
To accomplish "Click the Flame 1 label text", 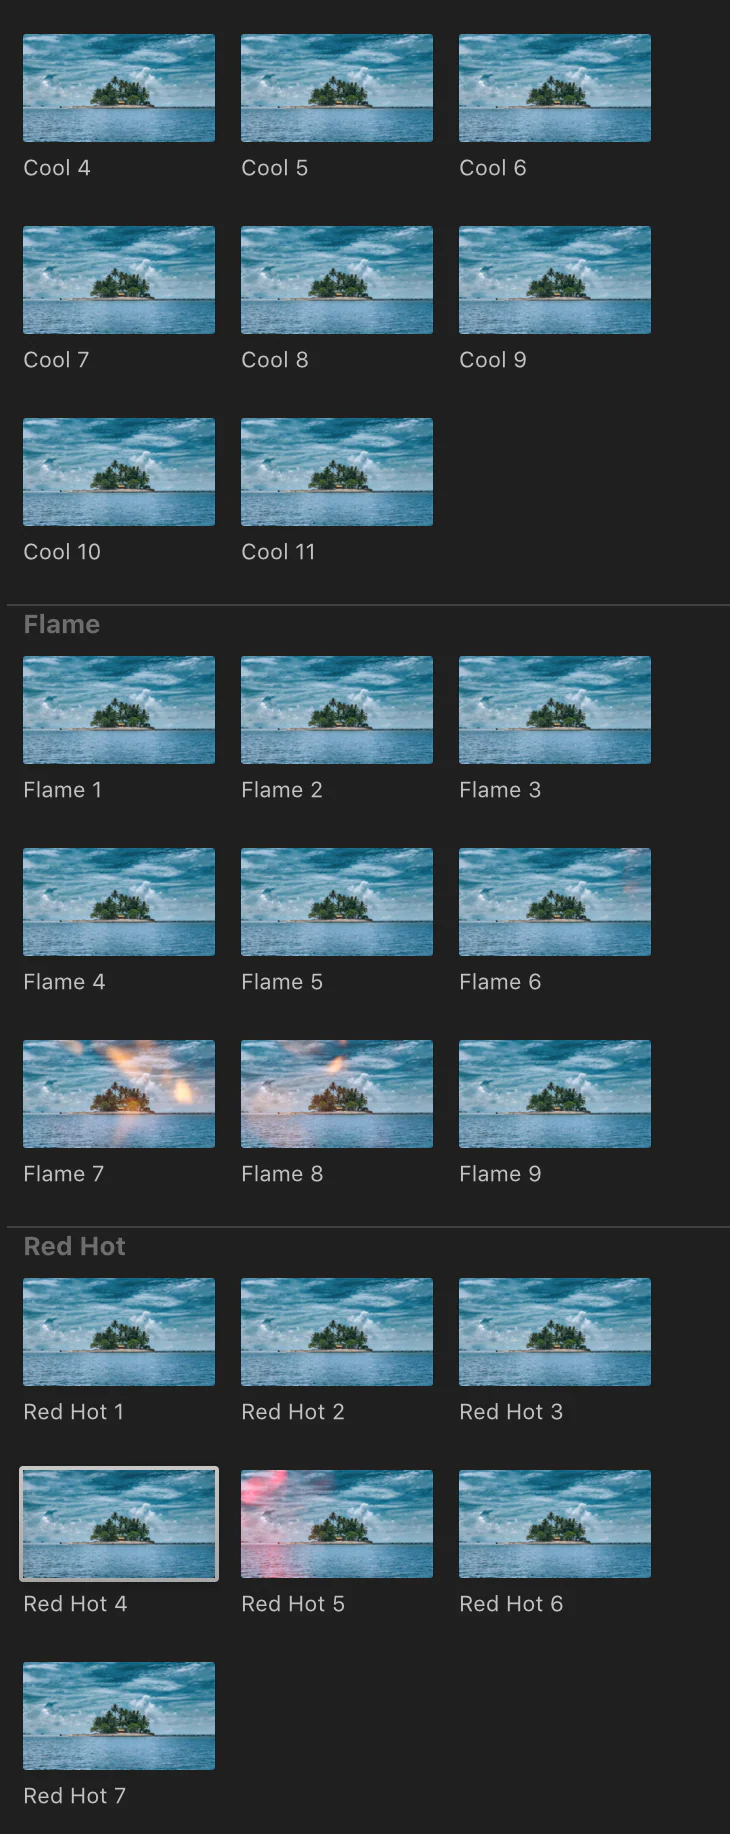I will tap(63, 790).
